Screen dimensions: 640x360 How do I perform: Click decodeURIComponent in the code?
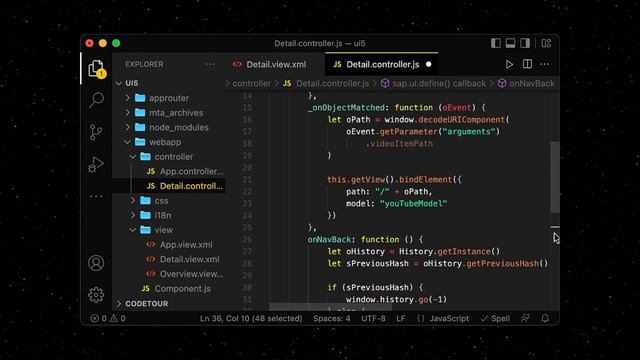462,120
